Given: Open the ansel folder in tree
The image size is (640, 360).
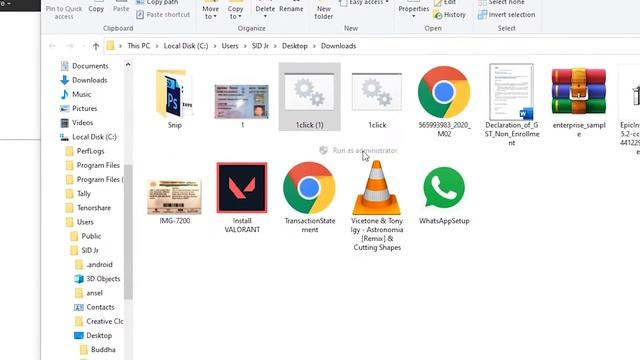Looking at the screenshot, I should (x=89, y=293).
